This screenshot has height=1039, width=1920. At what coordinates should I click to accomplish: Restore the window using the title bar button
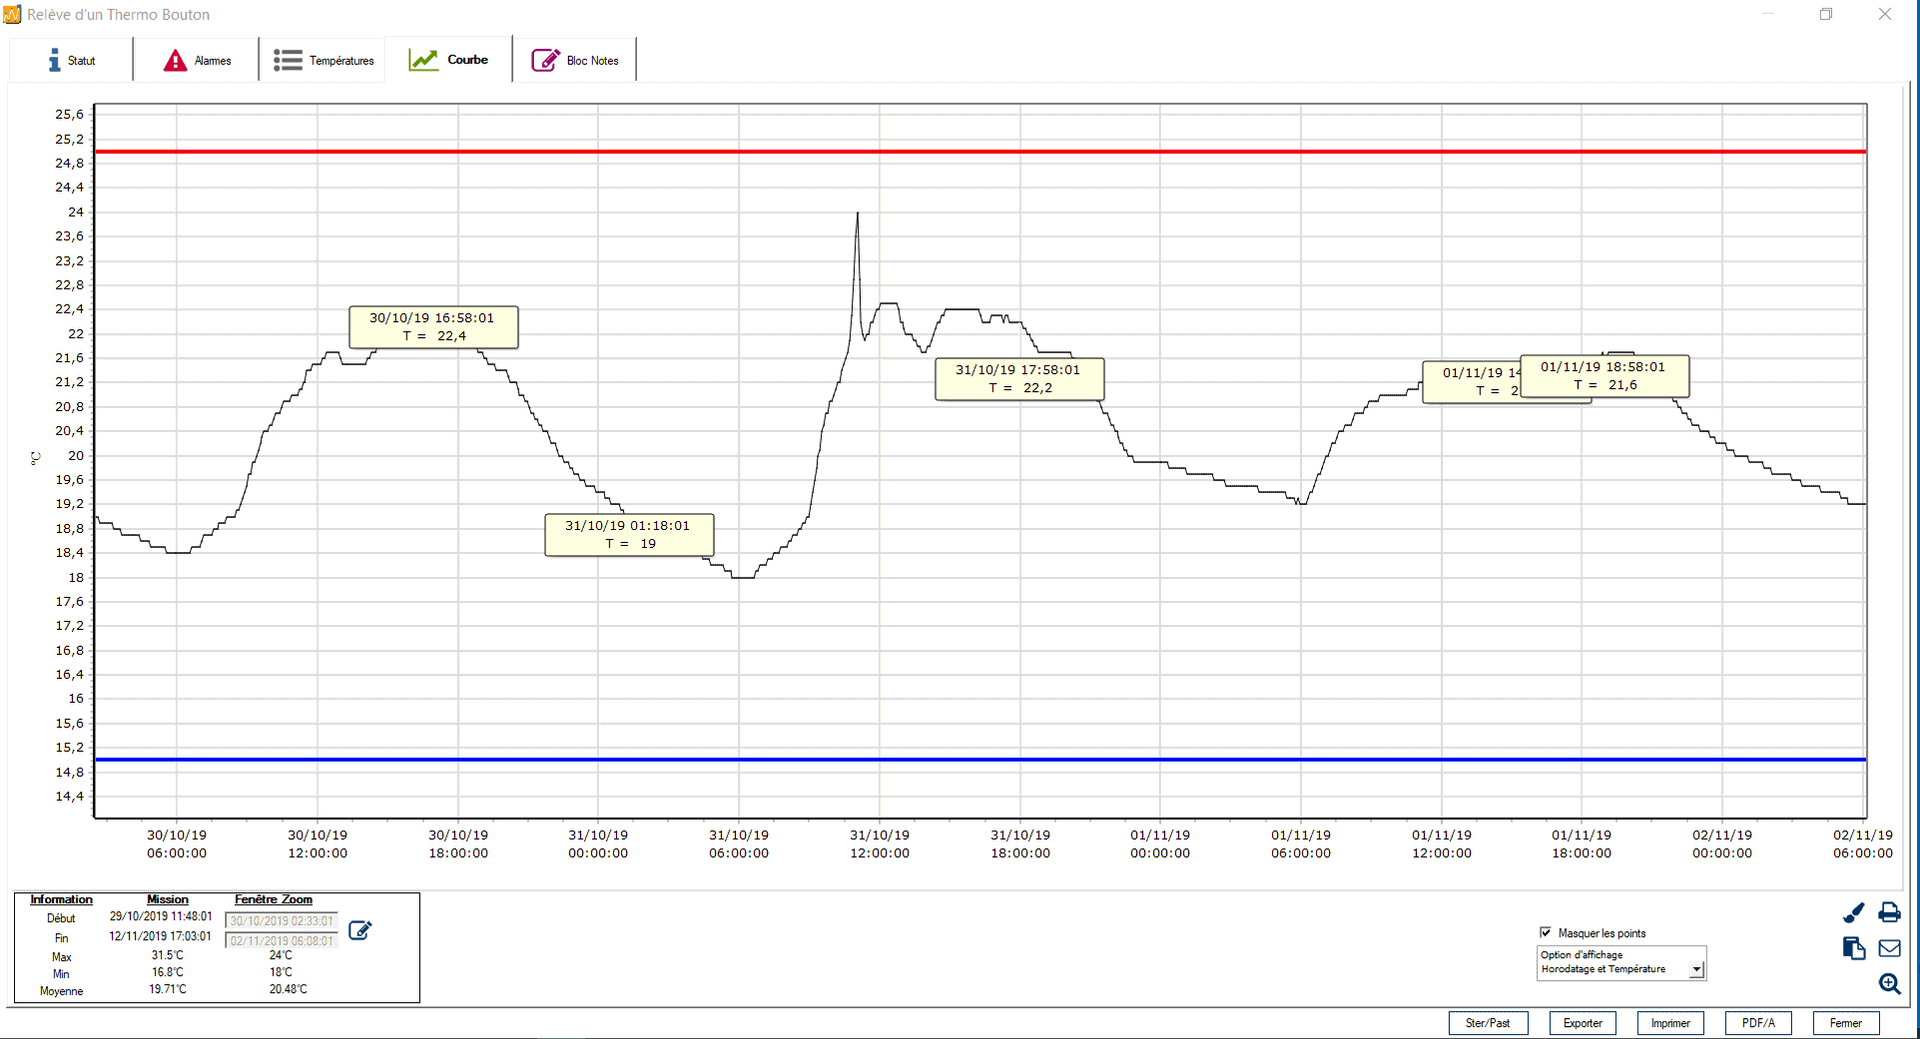click(x=1826, y=14)
